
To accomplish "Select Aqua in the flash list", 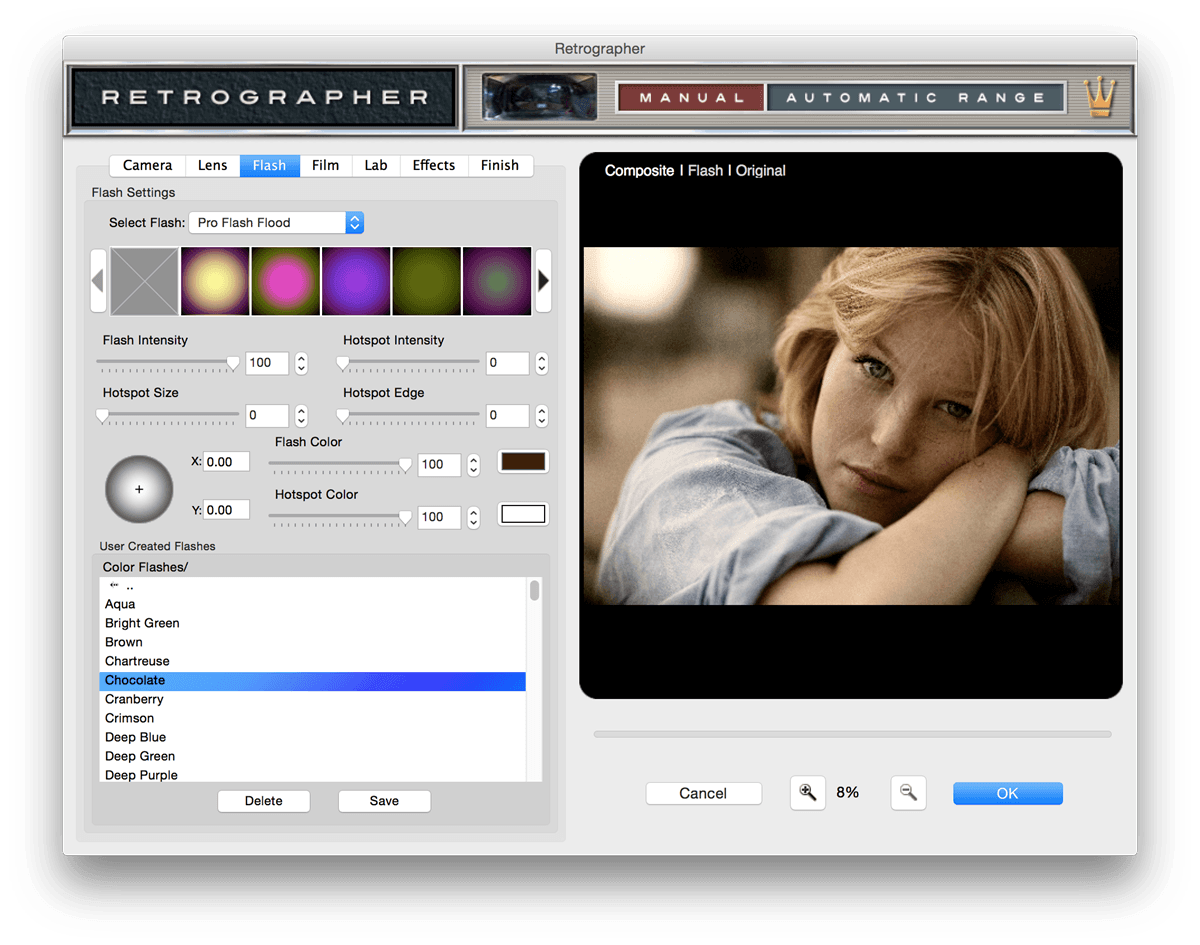I will click(x=313, y=604).
